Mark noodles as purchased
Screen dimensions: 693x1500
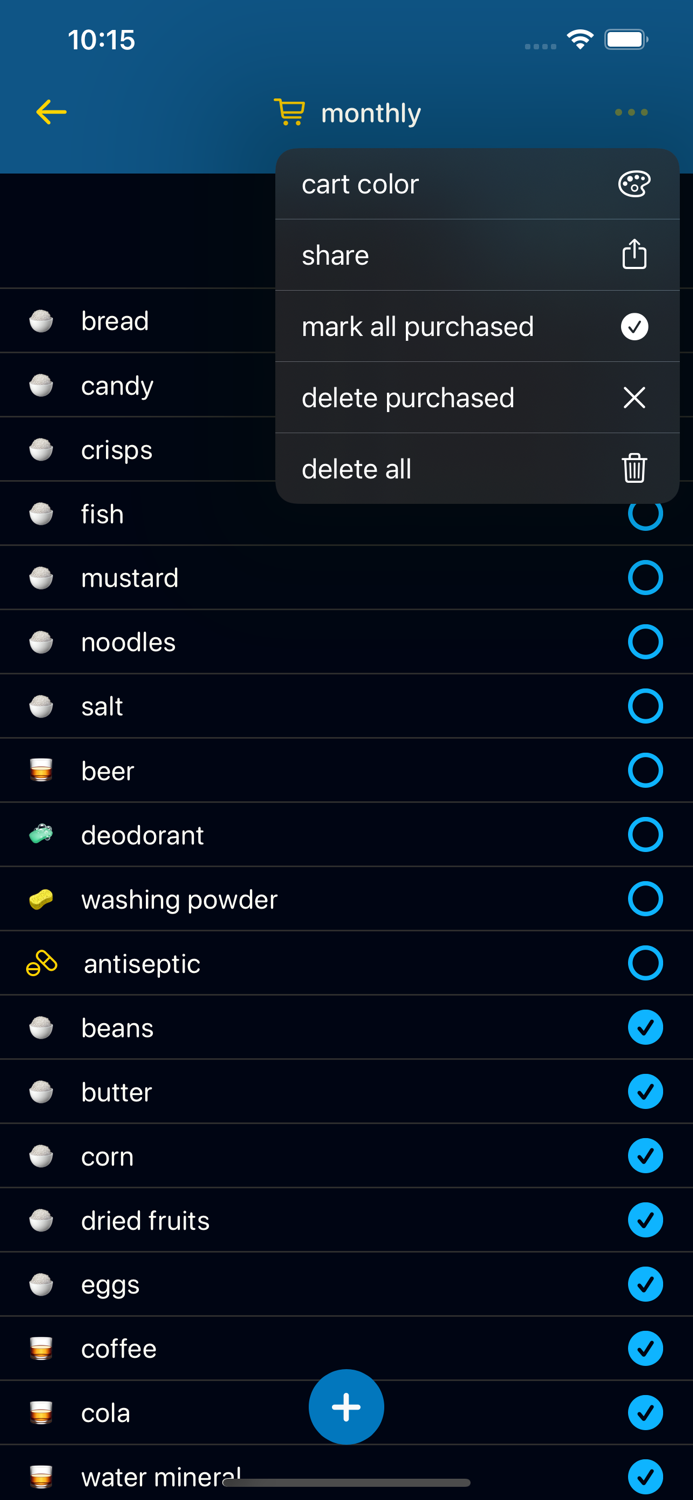(x=645, y=642)
